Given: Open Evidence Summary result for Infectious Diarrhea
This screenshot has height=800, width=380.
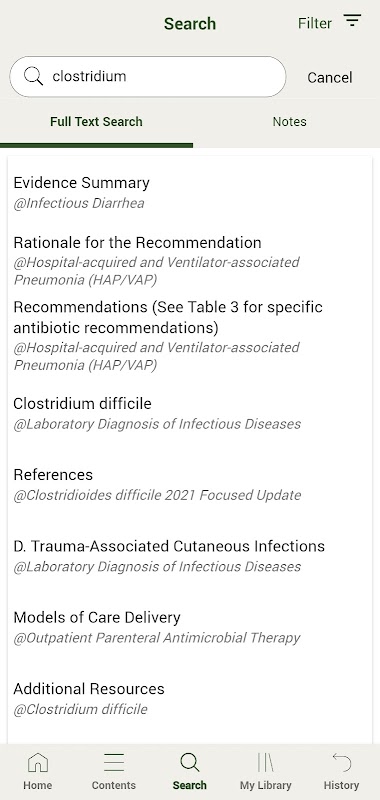Looking at the screenshot, I should [x=190, y=192].
